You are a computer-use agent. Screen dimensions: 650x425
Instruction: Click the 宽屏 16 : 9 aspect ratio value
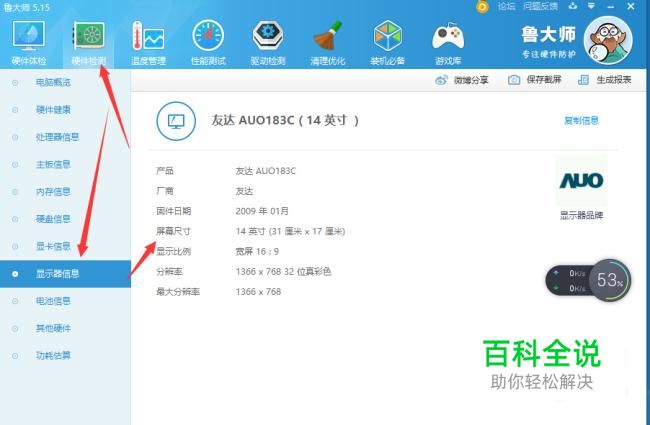pos(257,251)
